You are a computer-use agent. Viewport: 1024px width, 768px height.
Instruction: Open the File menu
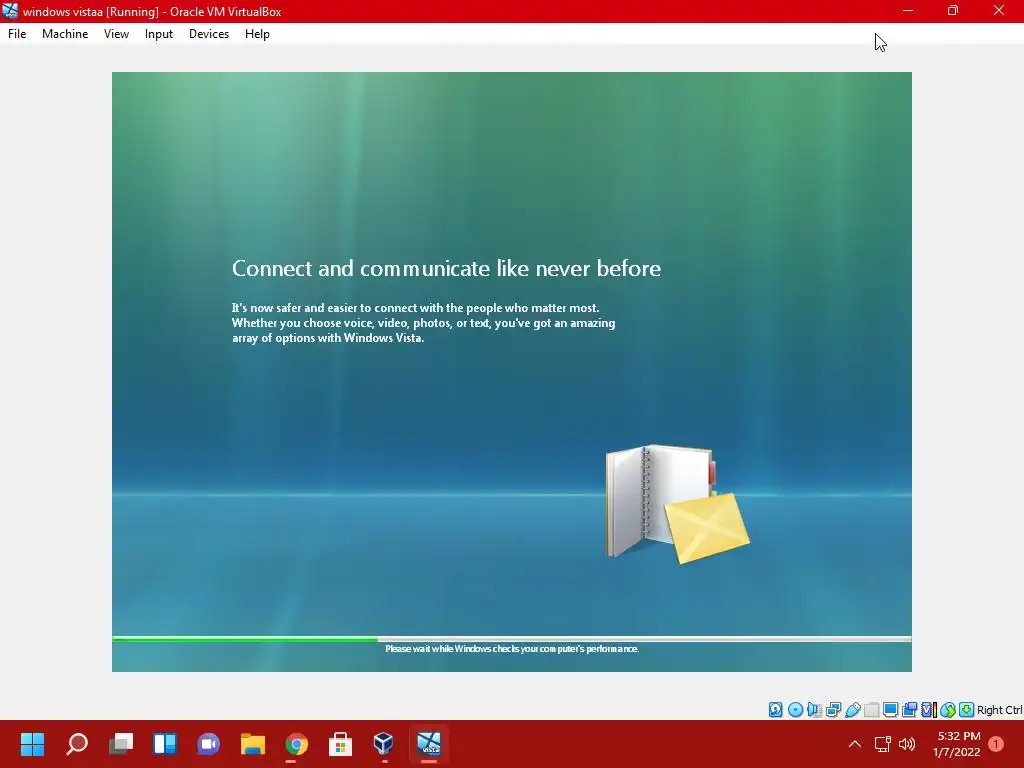click(17, 34)
